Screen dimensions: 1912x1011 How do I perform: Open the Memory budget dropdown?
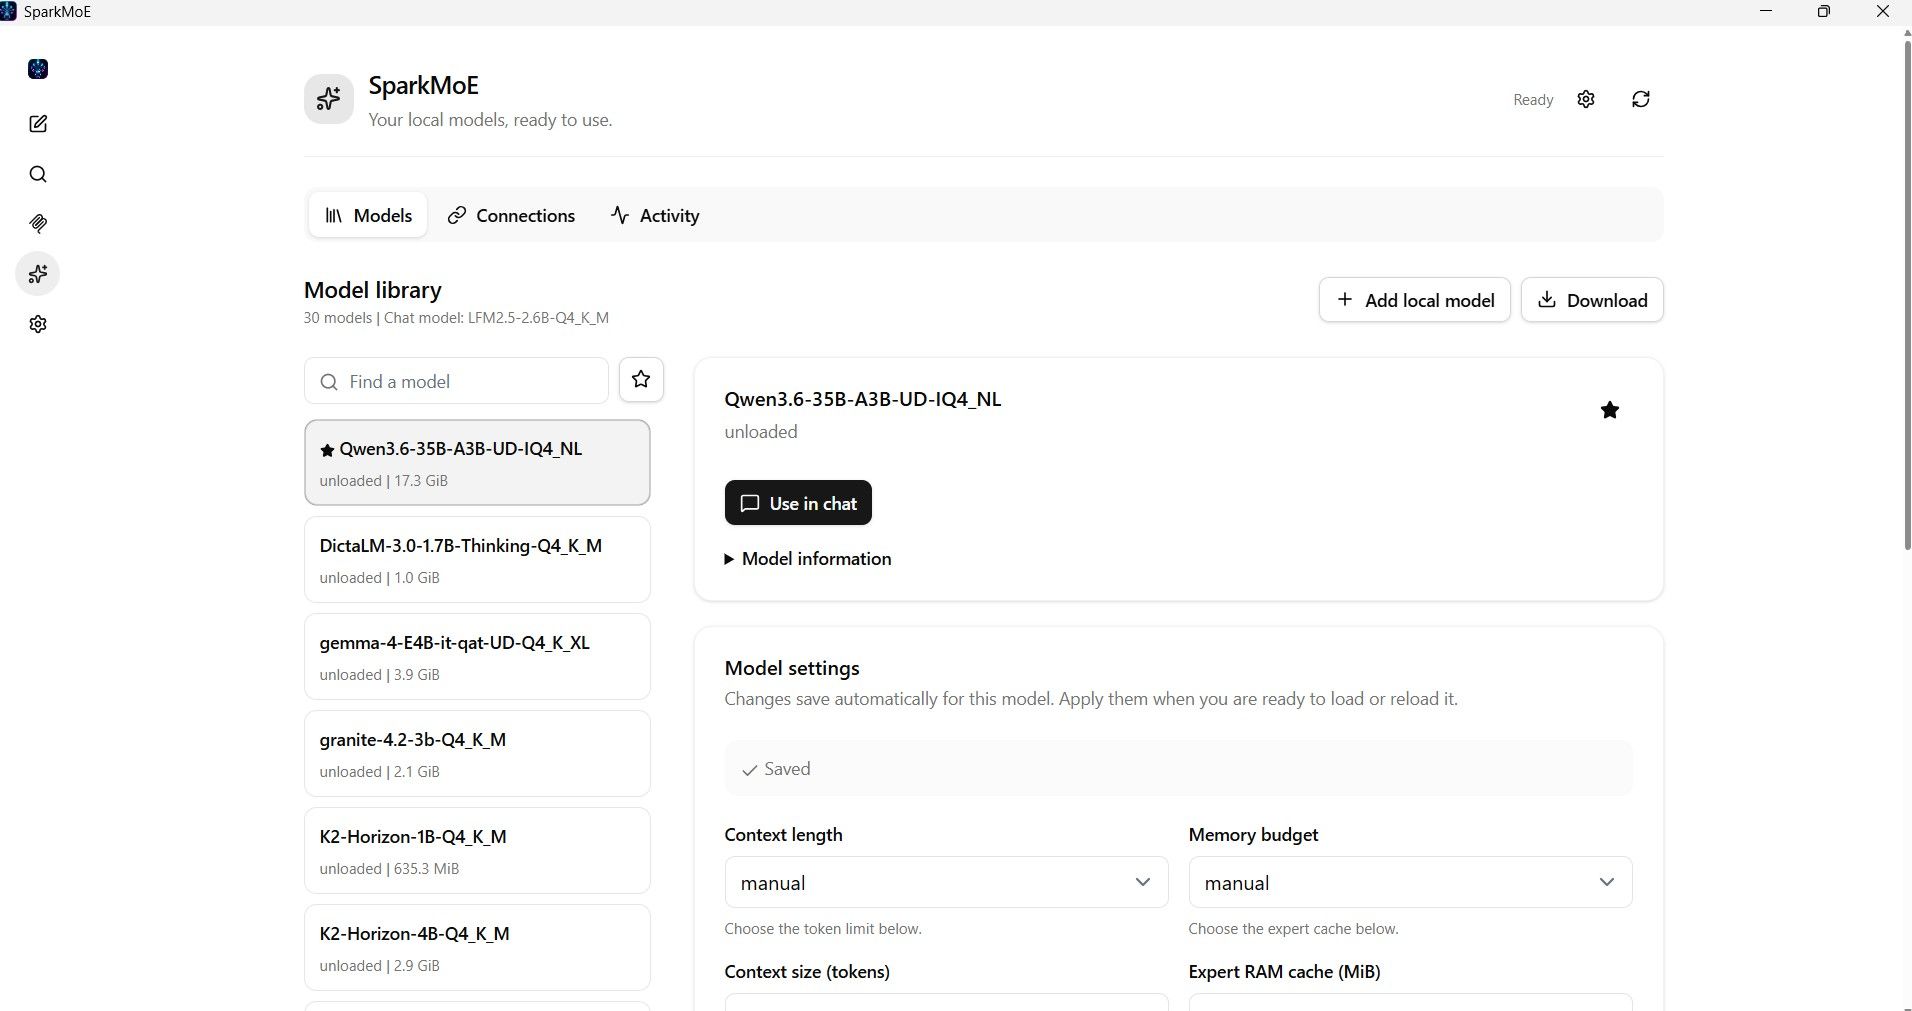click(1410, 882)
